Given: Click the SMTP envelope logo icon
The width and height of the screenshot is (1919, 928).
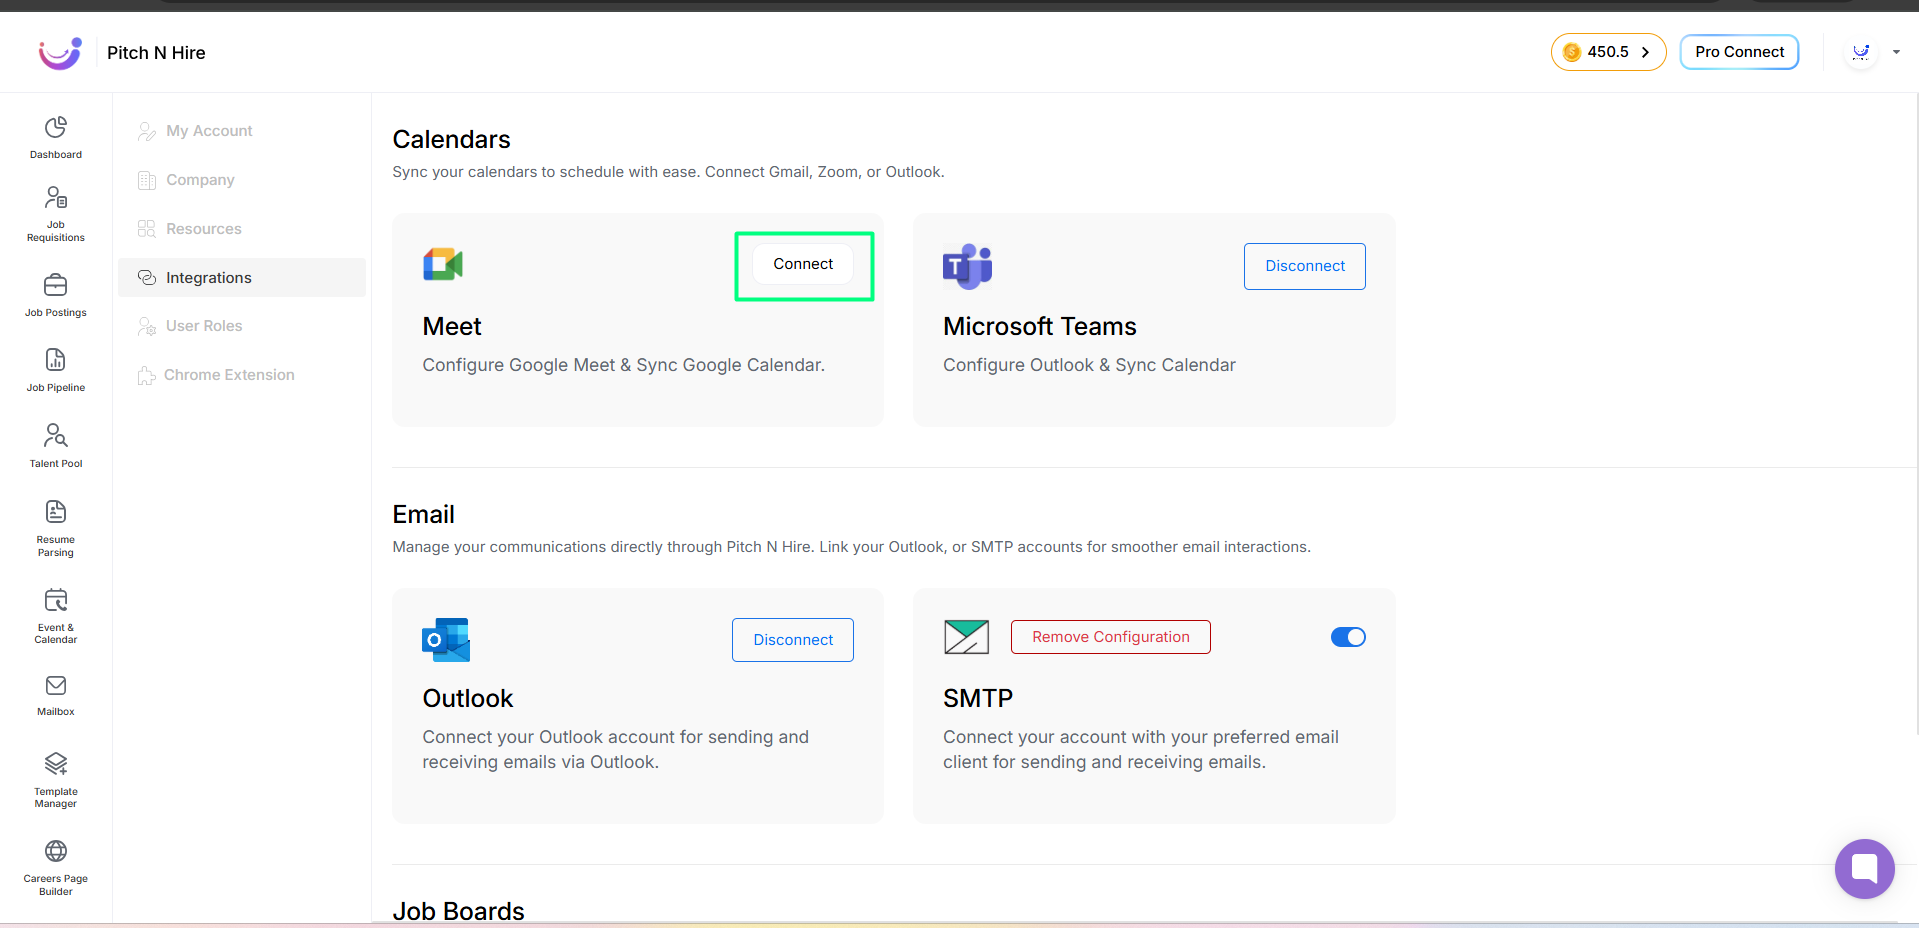Looking at the screenshot, I should [x=967, y=637].
